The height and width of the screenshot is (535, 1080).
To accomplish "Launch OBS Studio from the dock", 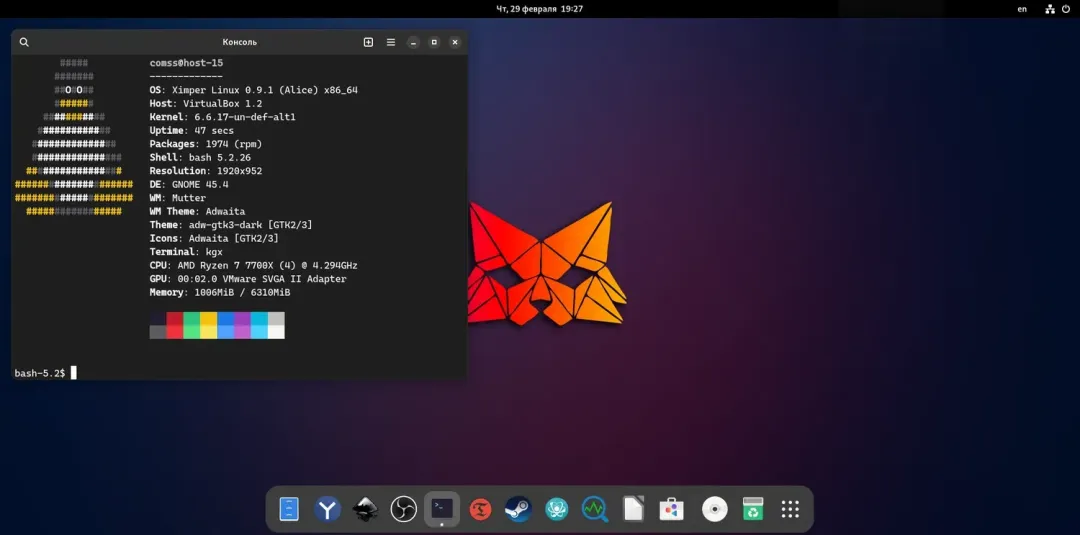I will pos(404,510).
